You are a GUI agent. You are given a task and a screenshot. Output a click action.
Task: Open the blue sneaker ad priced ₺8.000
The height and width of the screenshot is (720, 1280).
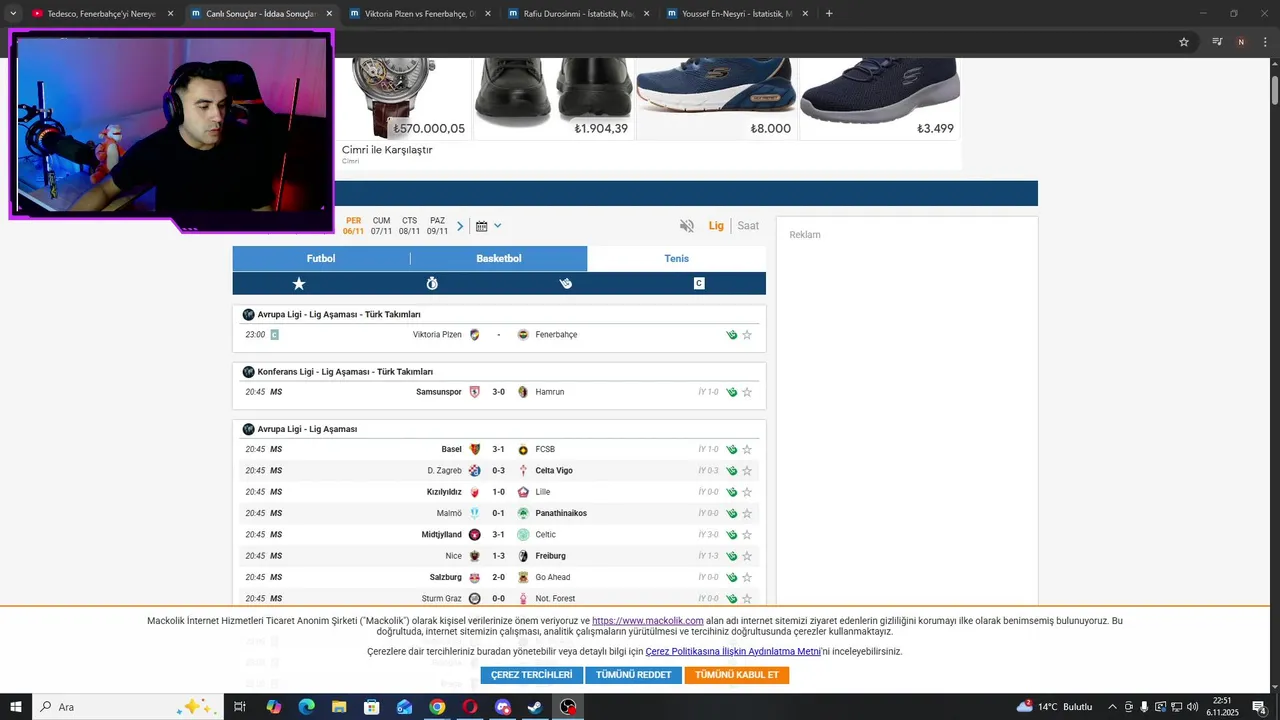(716, 98)
